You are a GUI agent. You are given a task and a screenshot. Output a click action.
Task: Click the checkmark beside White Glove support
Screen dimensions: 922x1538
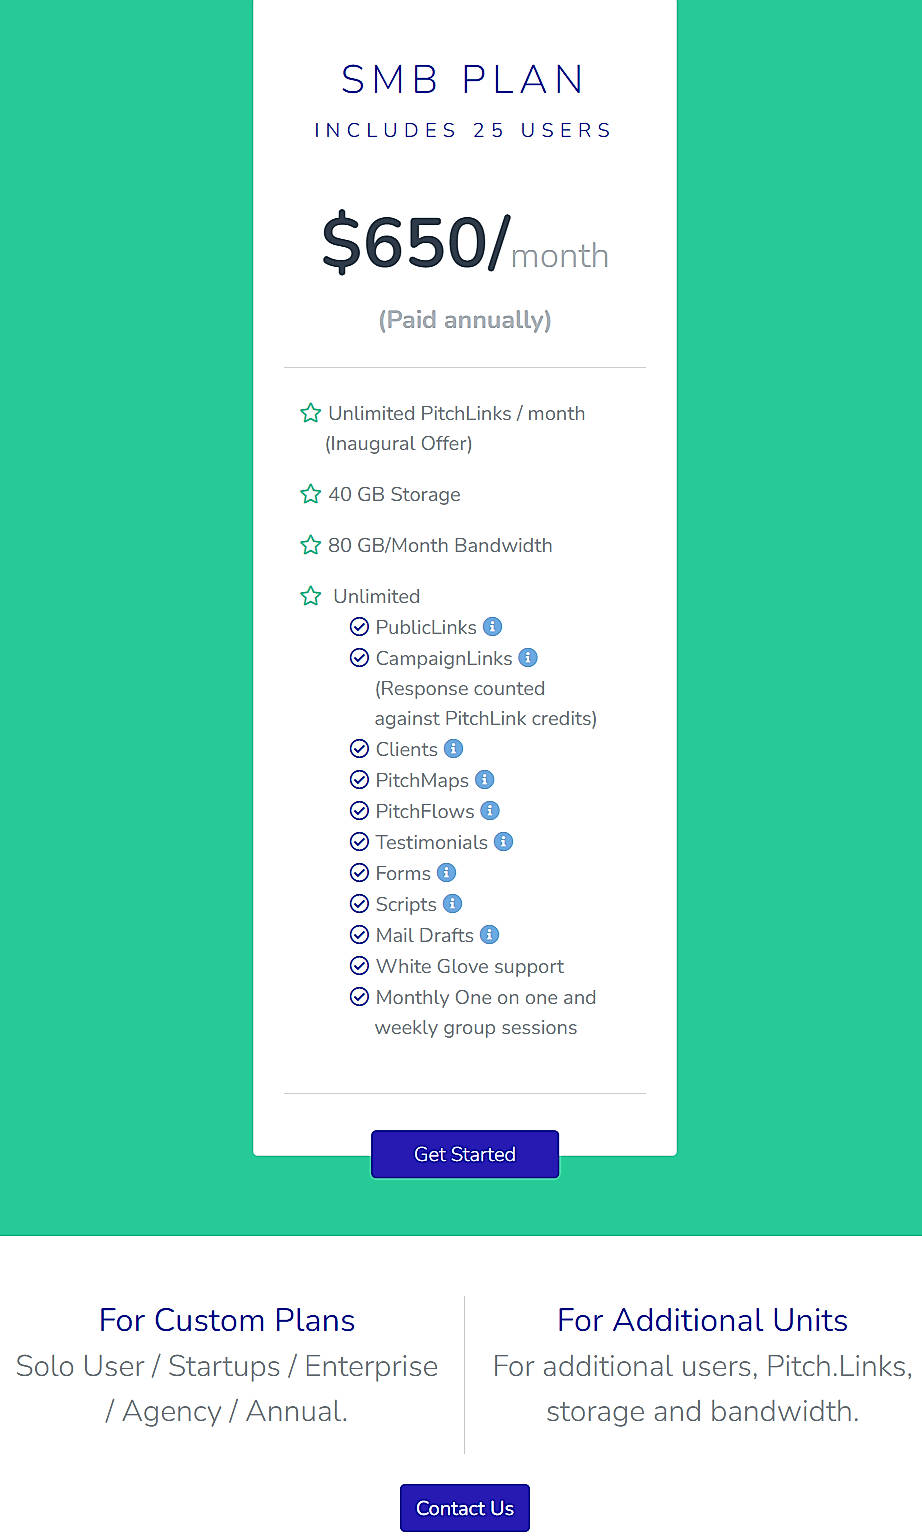360,966
